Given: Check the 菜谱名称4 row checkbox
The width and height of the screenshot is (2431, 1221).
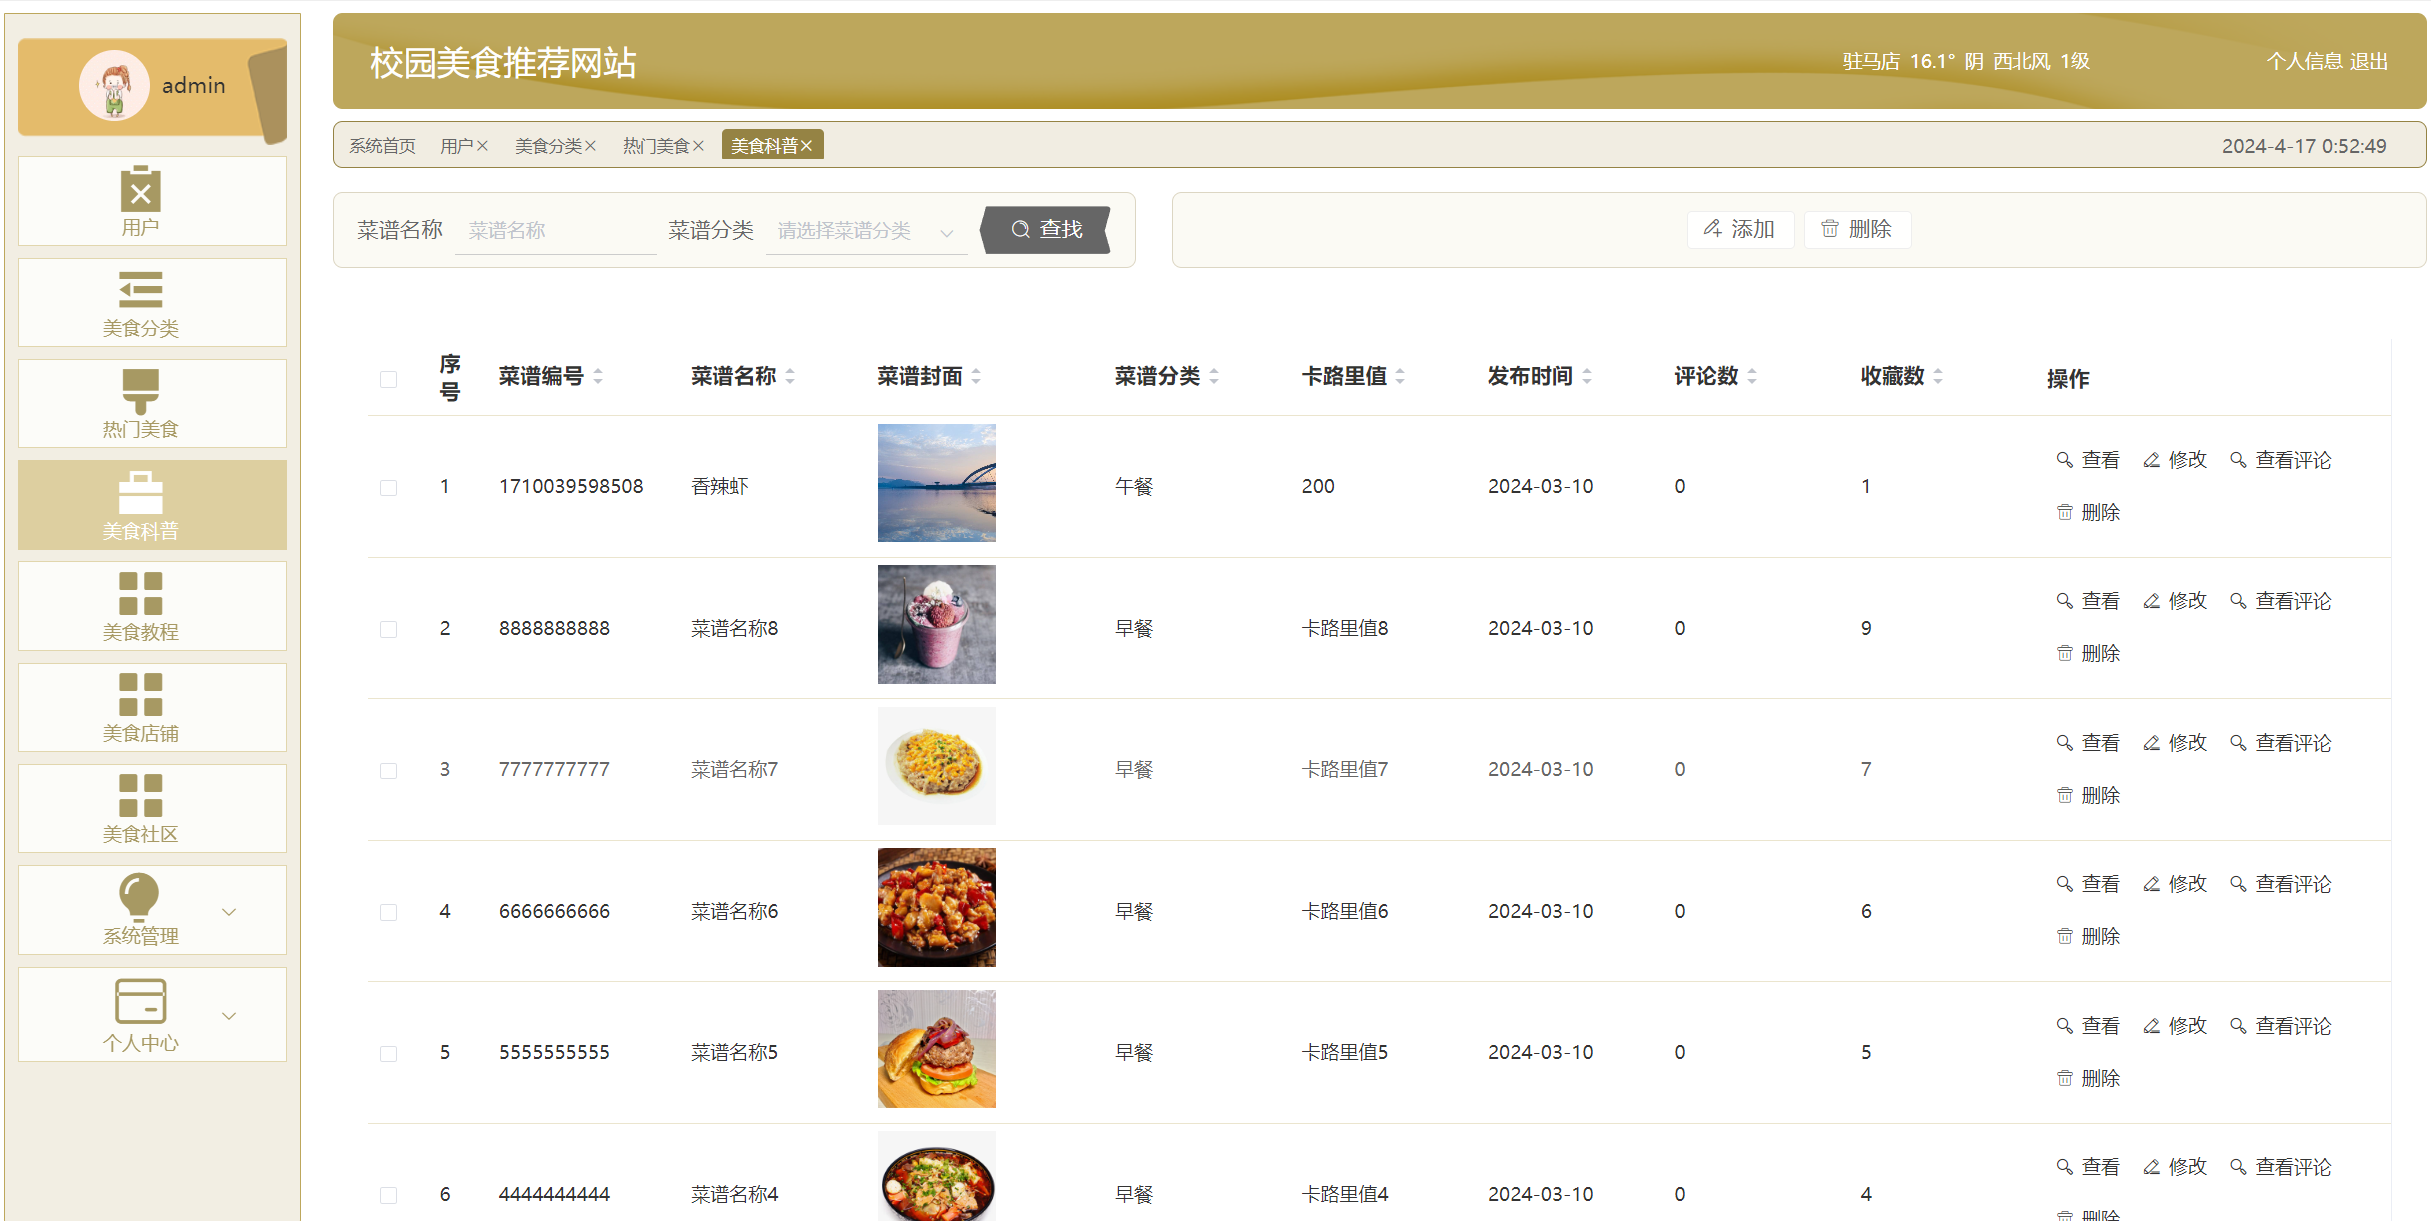Looking at the screenshot, I should (388, 1195).
